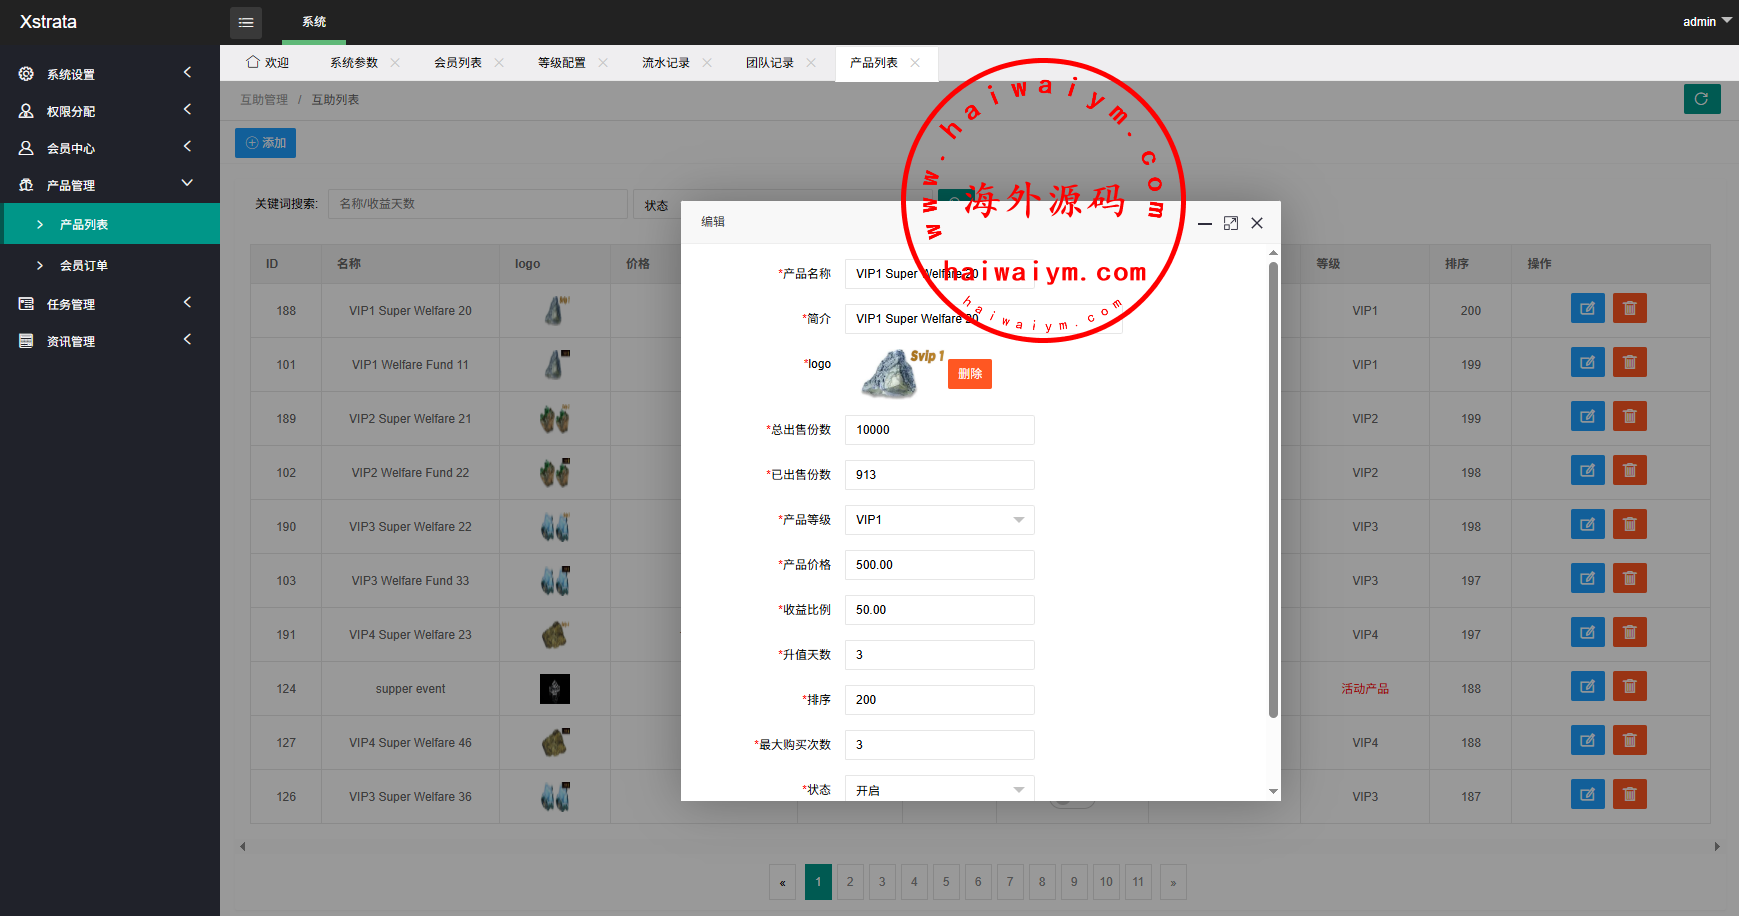Switch to the 等级配置 tab
This screenshot has width=1739, height=916.
point(561,63)
